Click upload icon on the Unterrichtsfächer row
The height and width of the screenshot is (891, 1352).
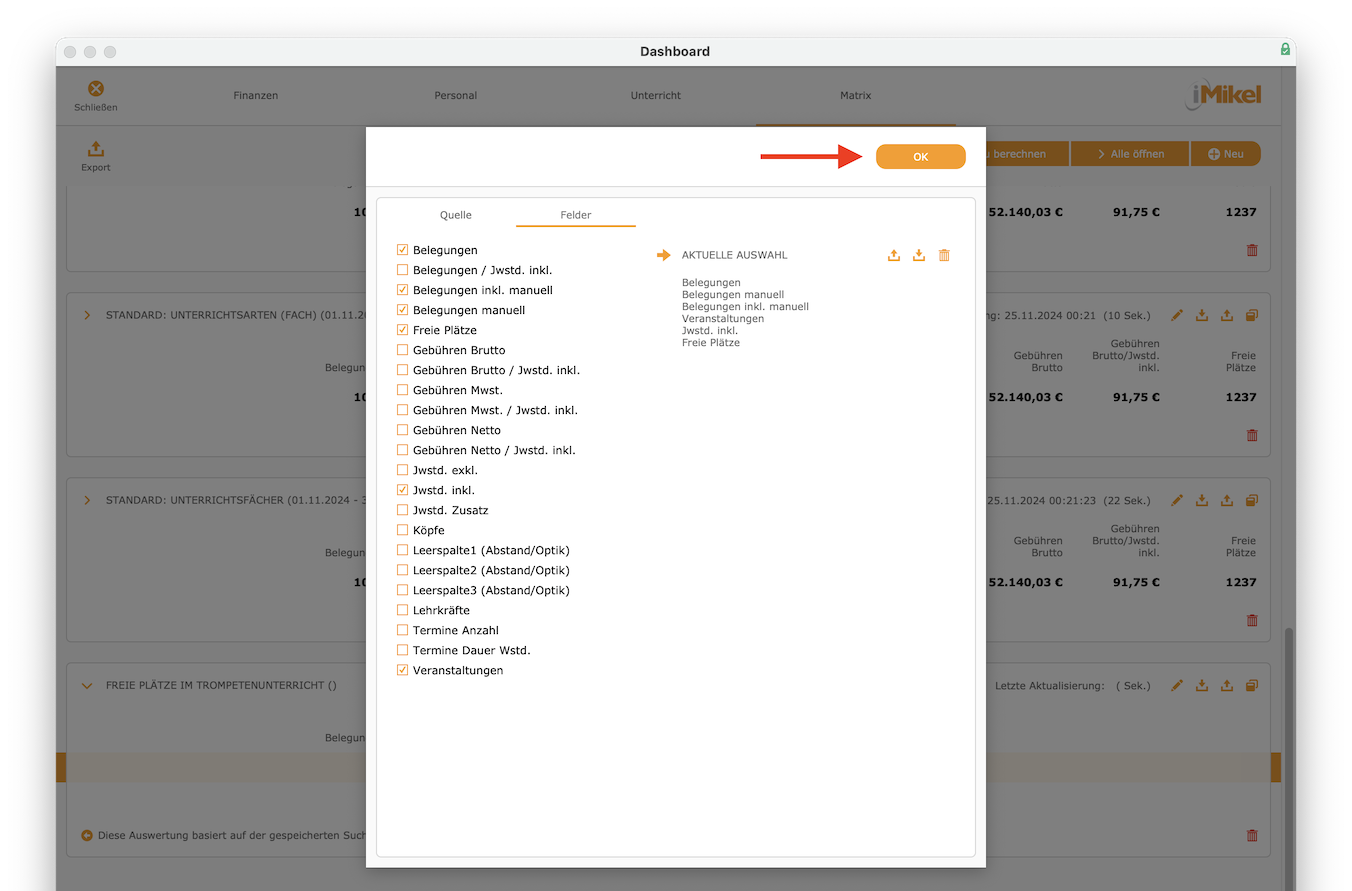[x=1227, y=500]
